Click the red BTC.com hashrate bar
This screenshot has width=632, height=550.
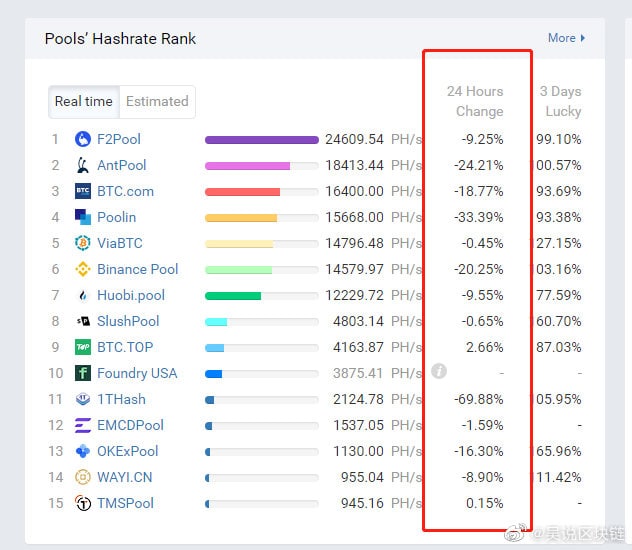pyautogui.click(x=242, y=192)
